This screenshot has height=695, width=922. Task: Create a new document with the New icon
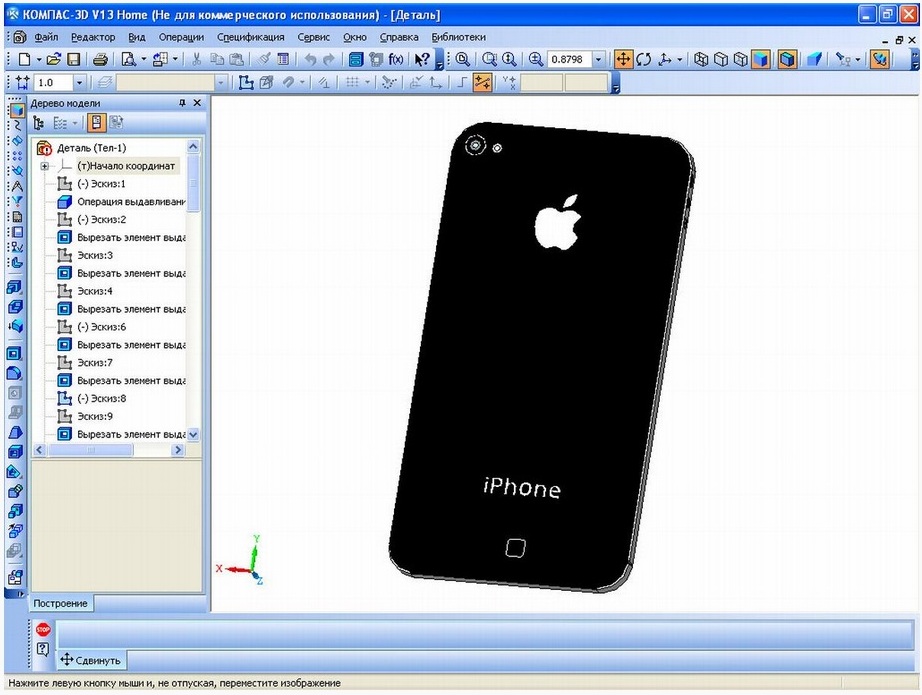(x=24, y=59)
